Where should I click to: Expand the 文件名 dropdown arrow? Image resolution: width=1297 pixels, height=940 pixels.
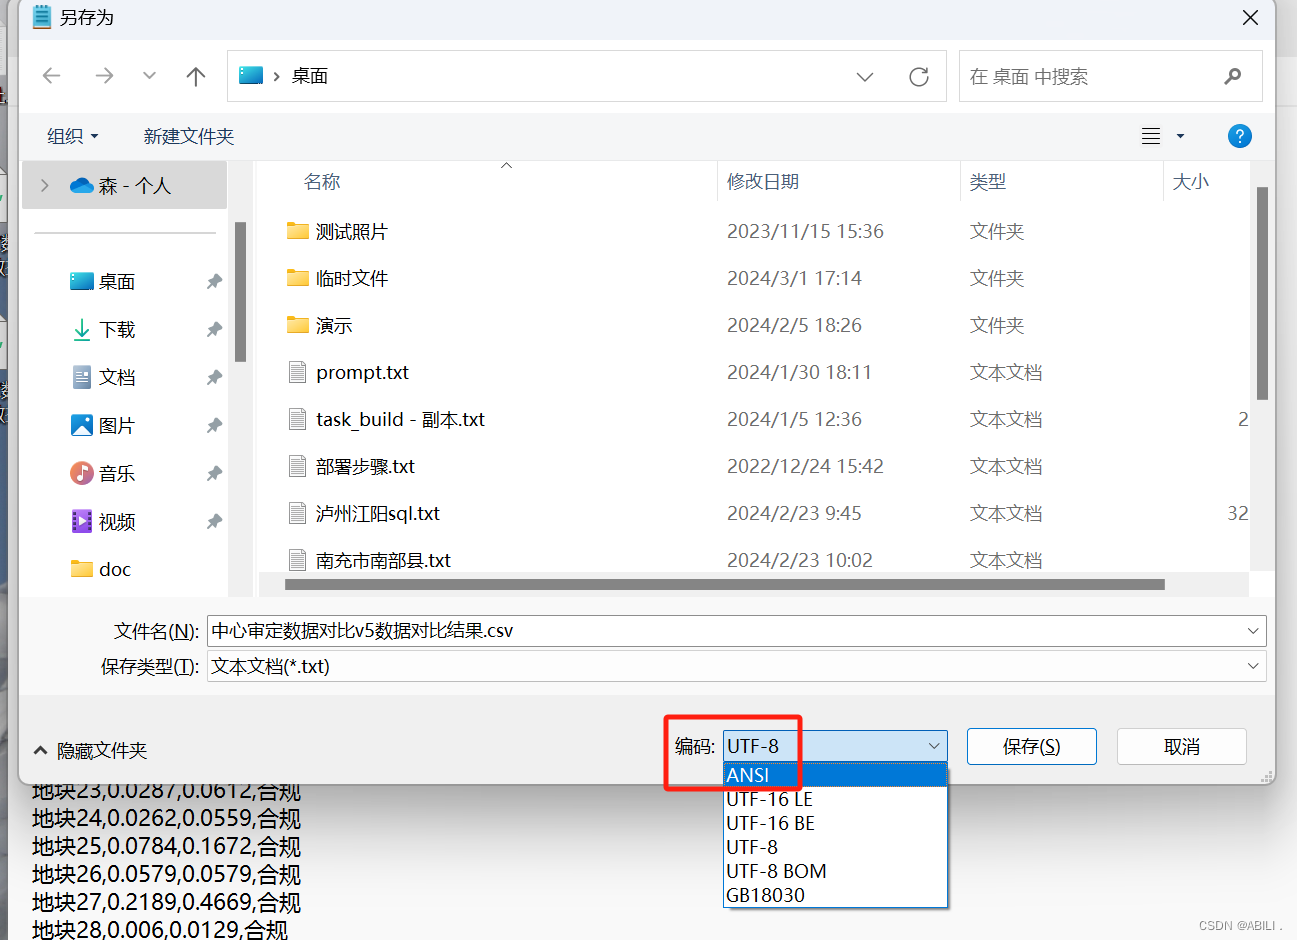[x=1253, y=631]
